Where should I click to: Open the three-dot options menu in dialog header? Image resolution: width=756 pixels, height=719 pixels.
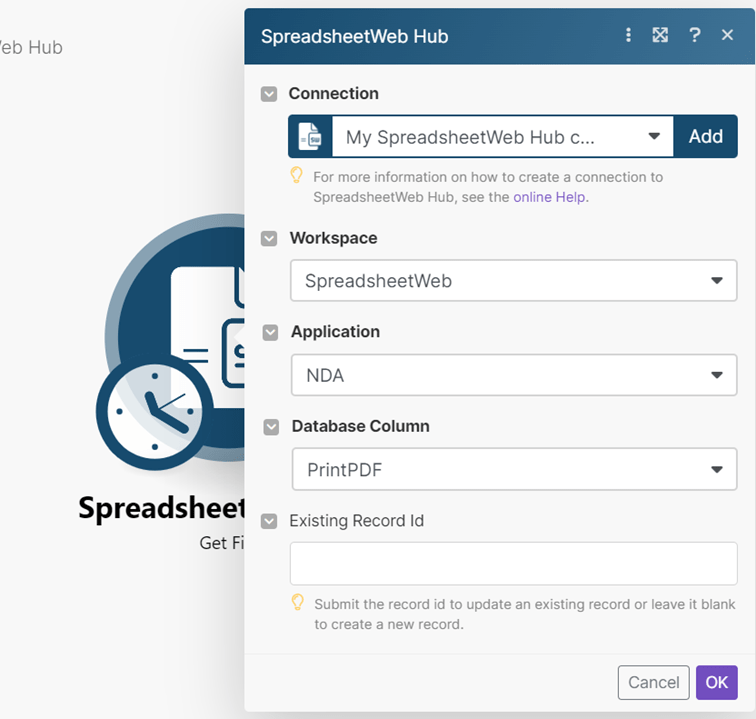click(628, 35)
